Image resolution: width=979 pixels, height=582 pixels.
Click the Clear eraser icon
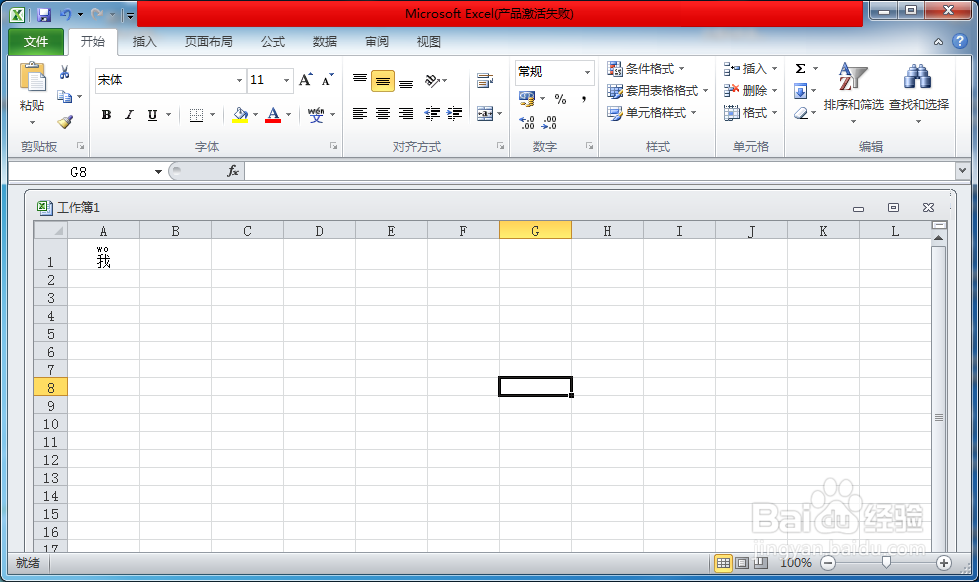[801, 113]
